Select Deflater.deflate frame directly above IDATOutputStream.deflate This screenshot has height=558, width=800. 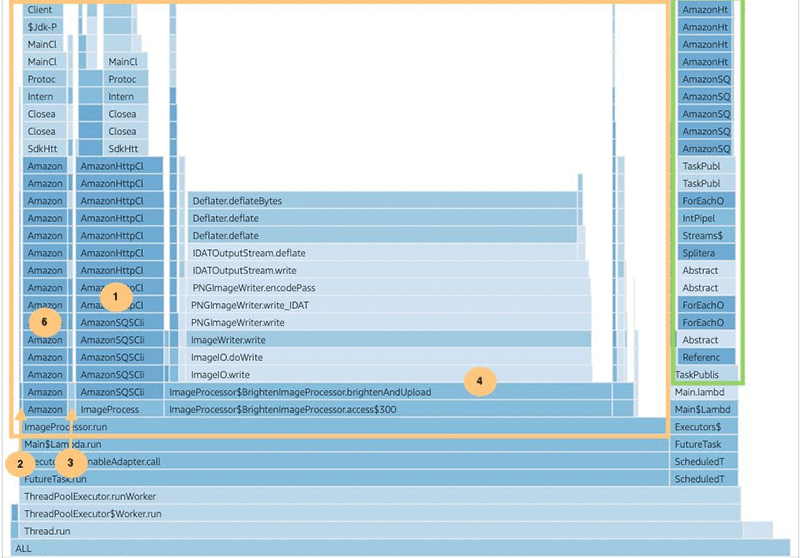point(383,236)
